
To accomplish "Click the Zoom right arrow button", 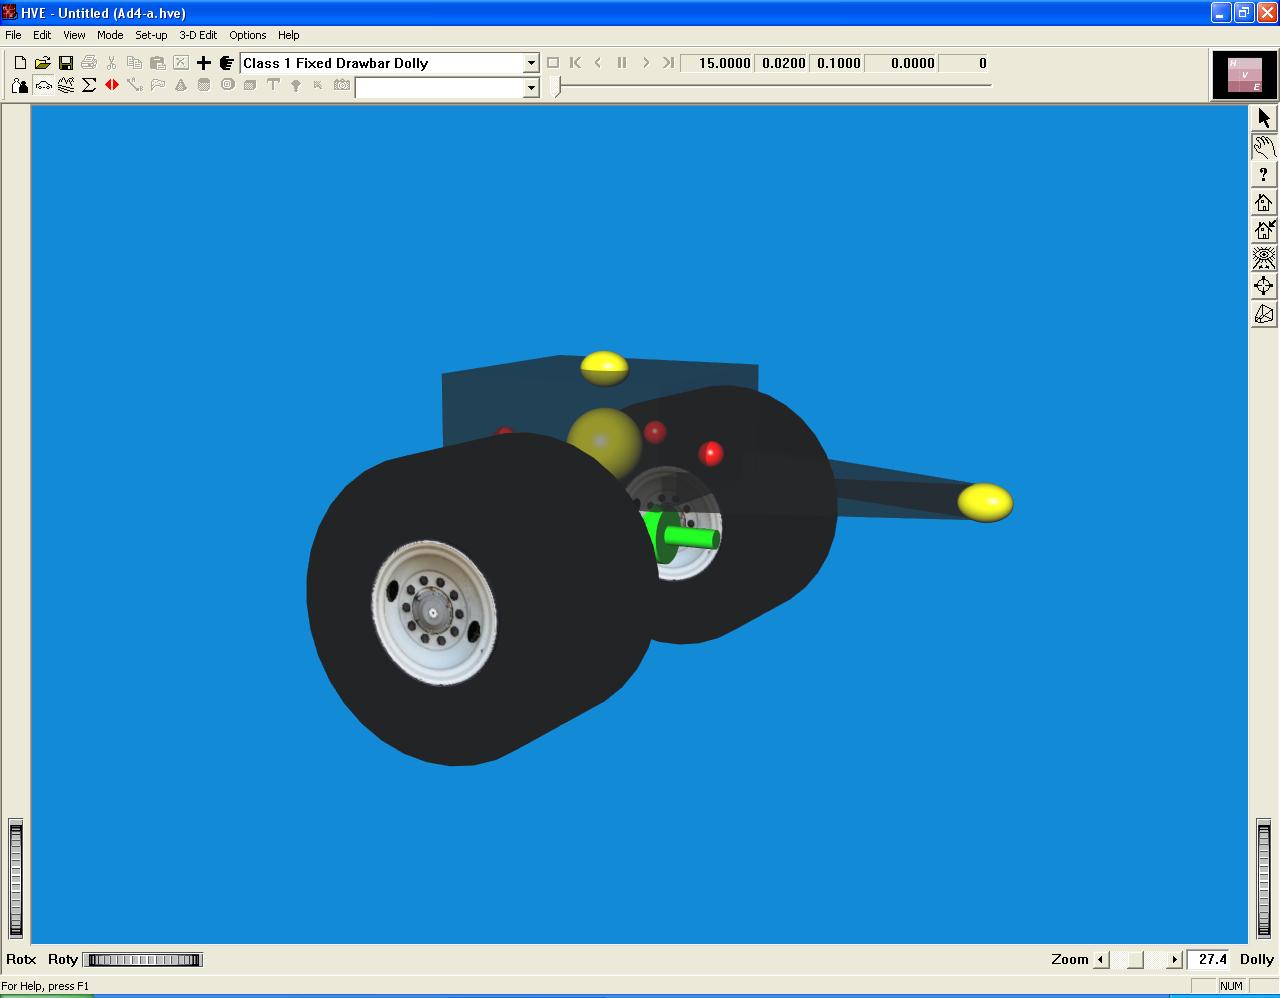I will [x=1175, y=960].
